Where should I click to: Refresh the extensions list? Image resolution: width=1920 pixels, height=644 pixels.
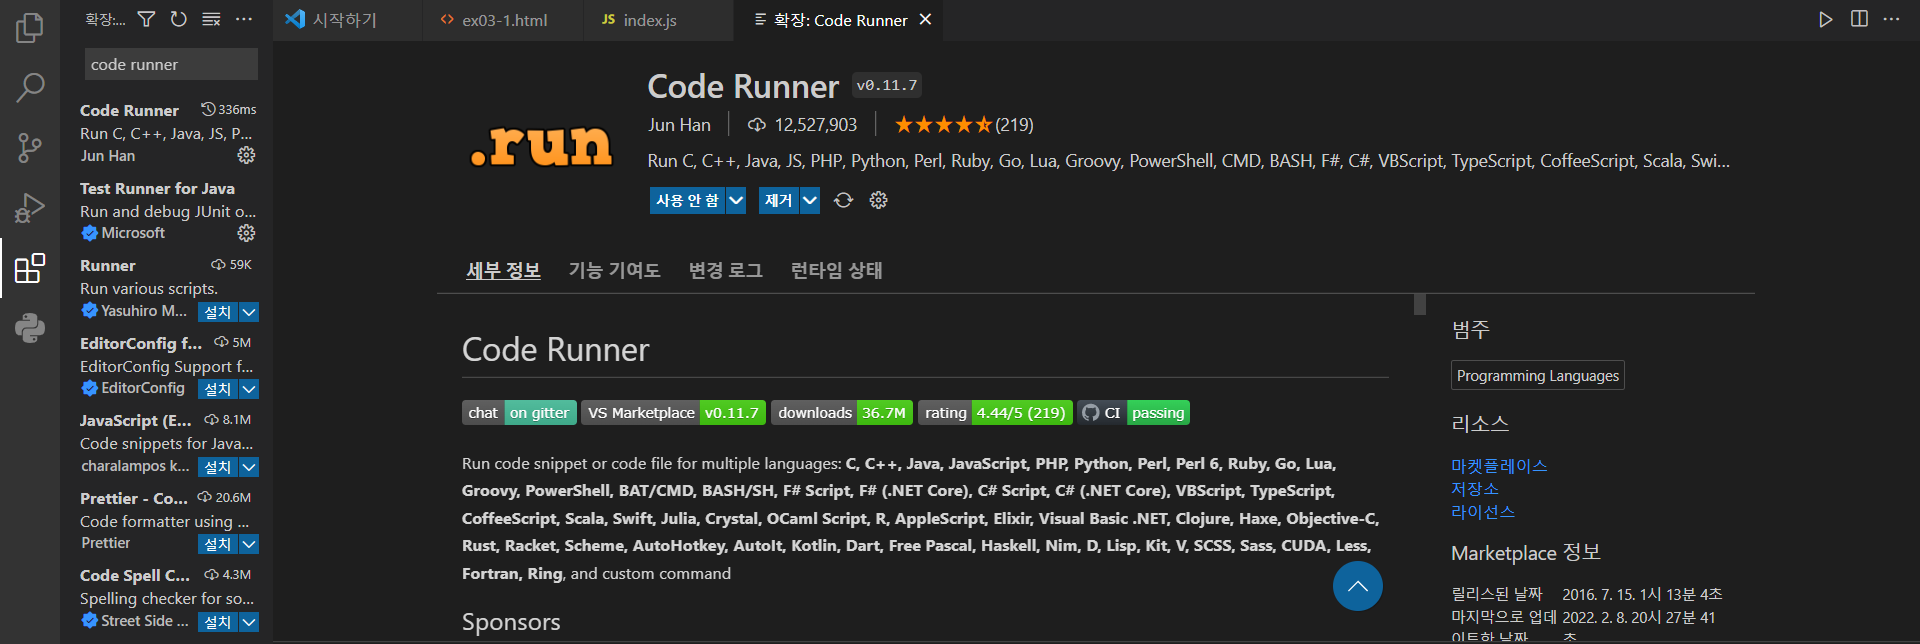[x=178, y=19]
